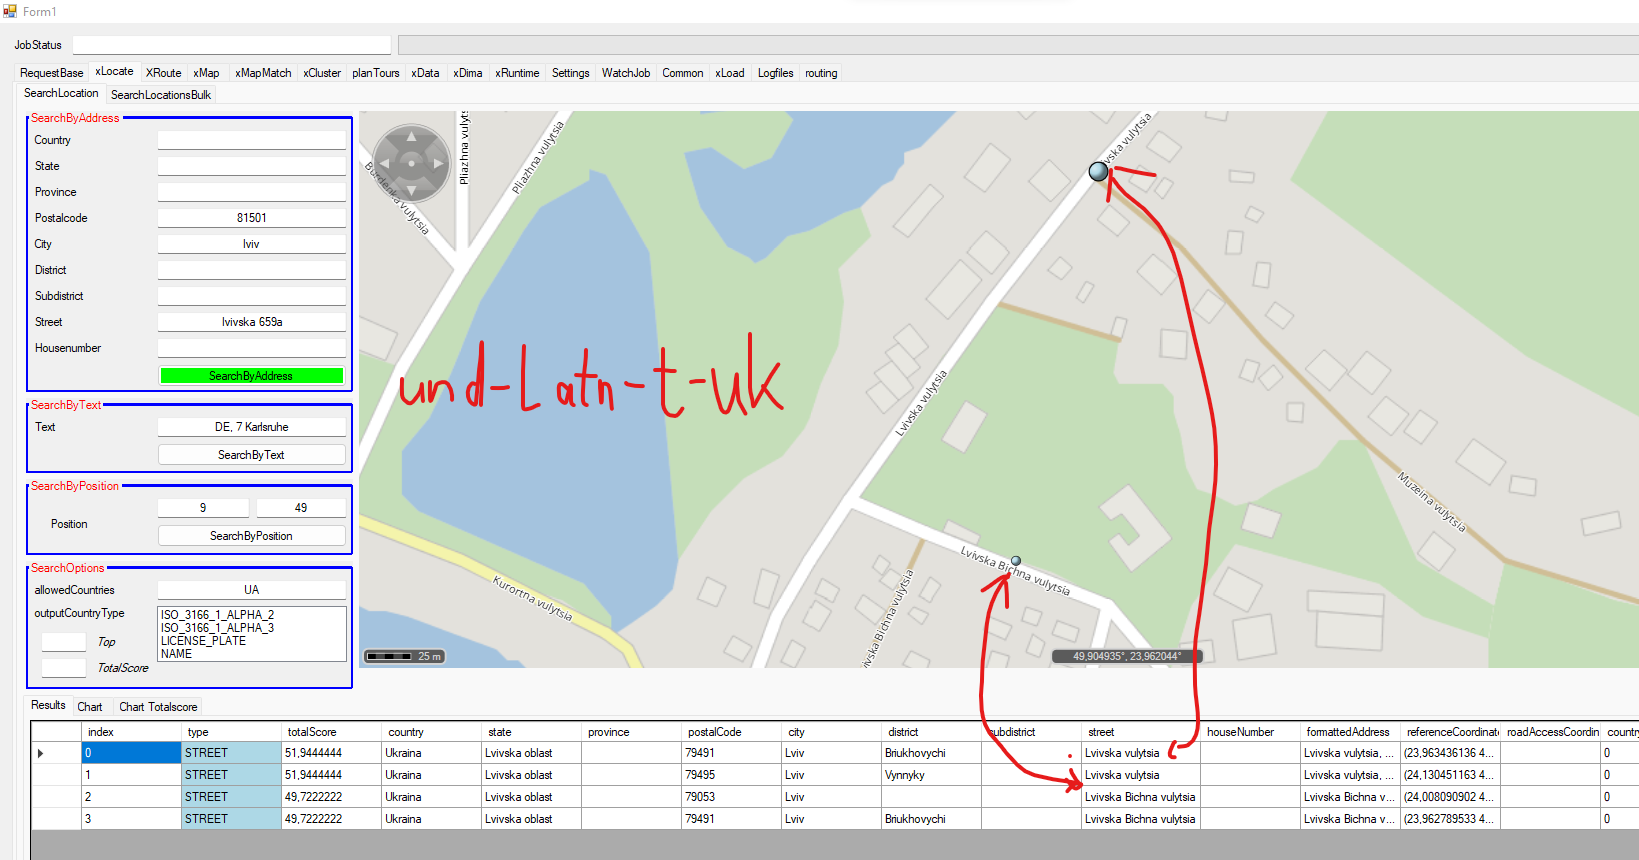Screen dimensions: 1639x860
Task: Pan map left with navigation arrow
Action: click(x=384, y=163)
